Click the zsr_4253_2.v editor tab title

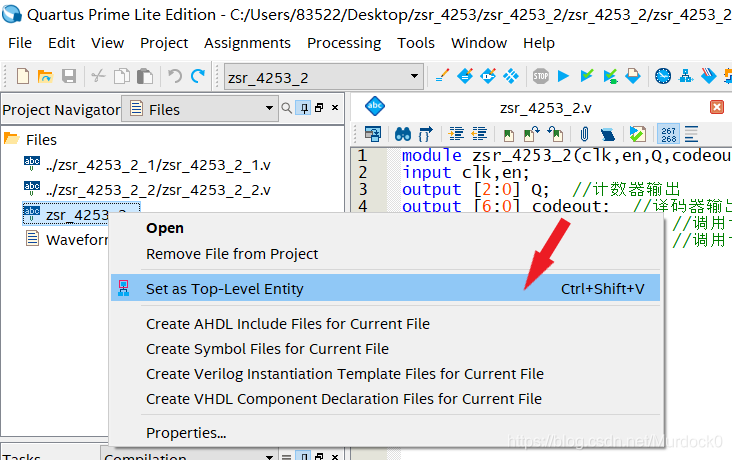(545, 108)
